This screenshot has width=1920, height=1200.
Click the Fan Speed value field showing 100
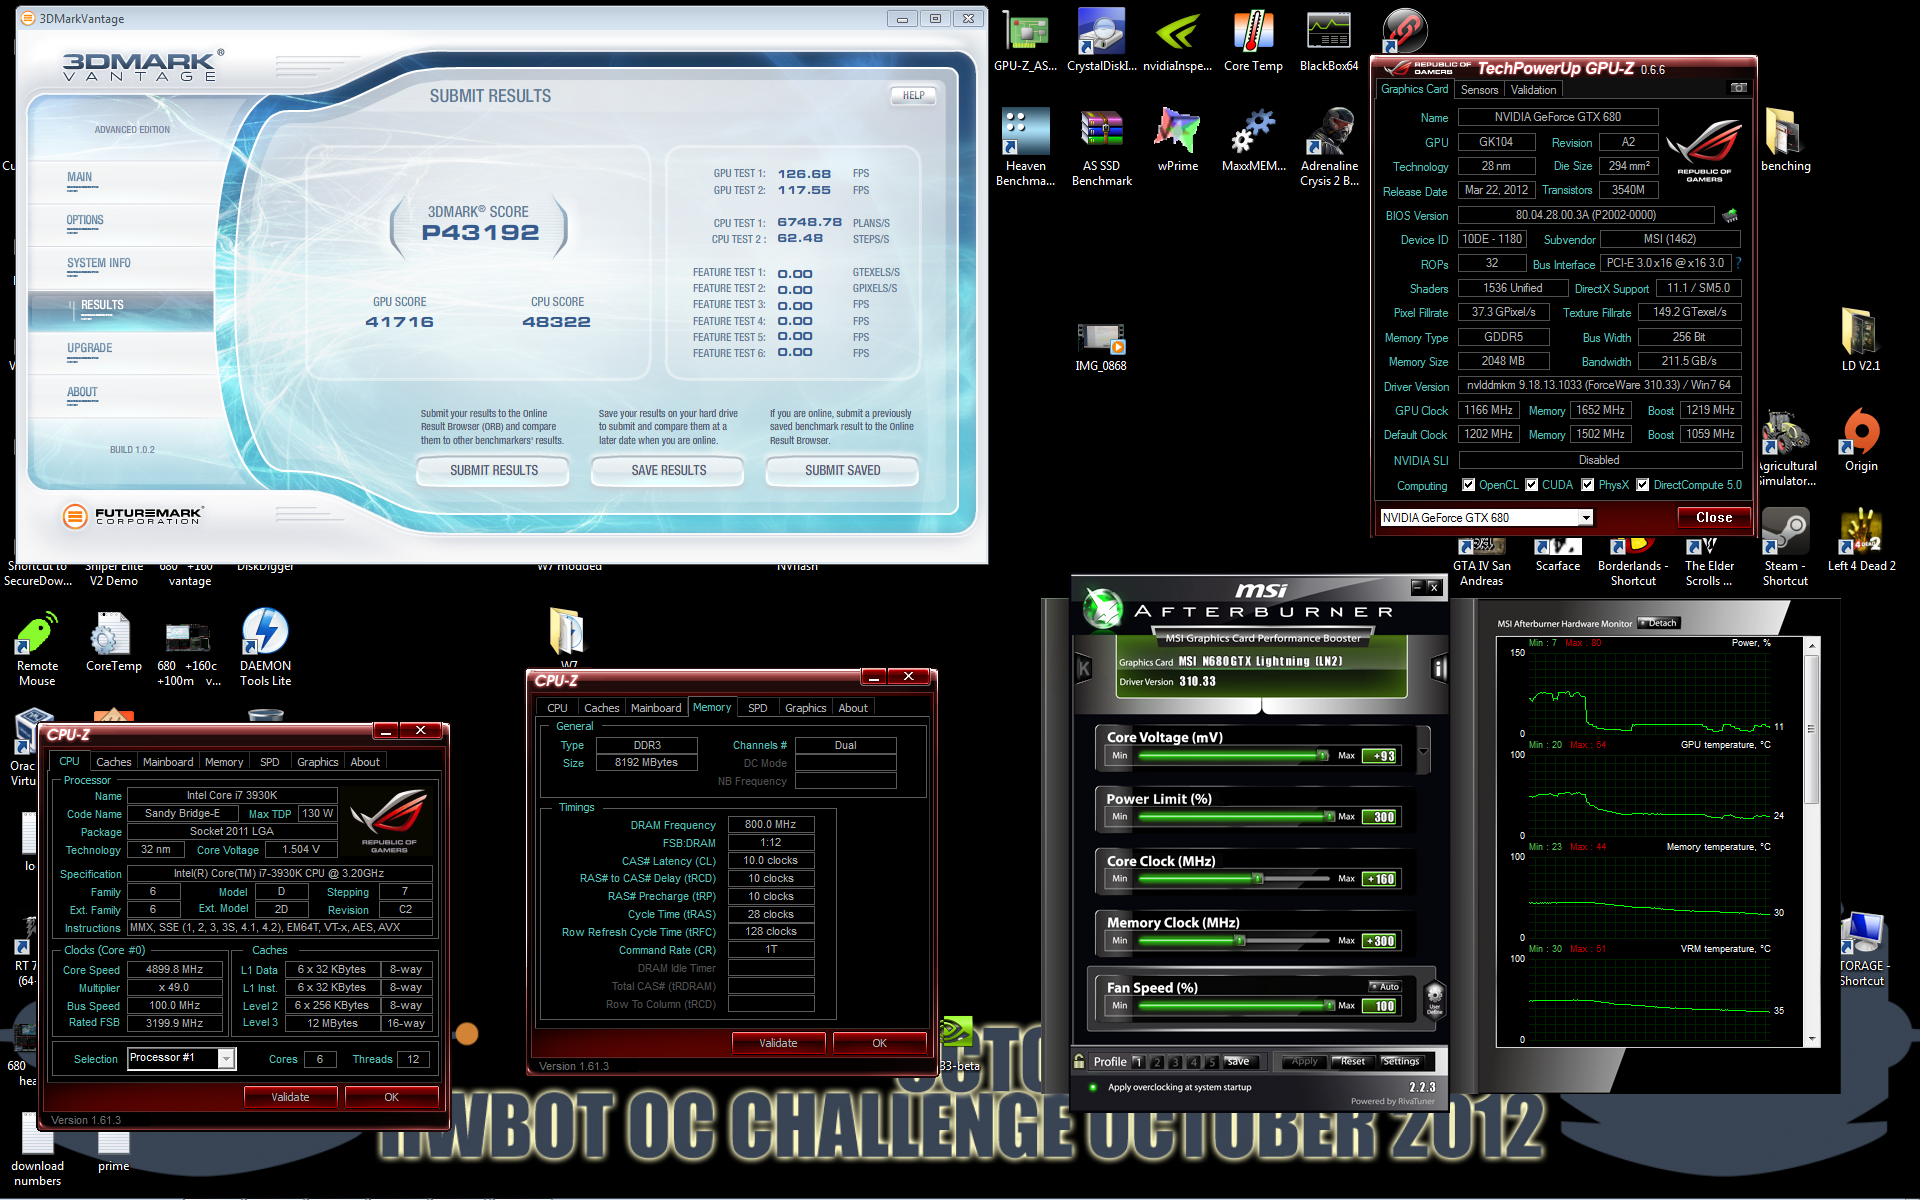coord(1380,1006)
